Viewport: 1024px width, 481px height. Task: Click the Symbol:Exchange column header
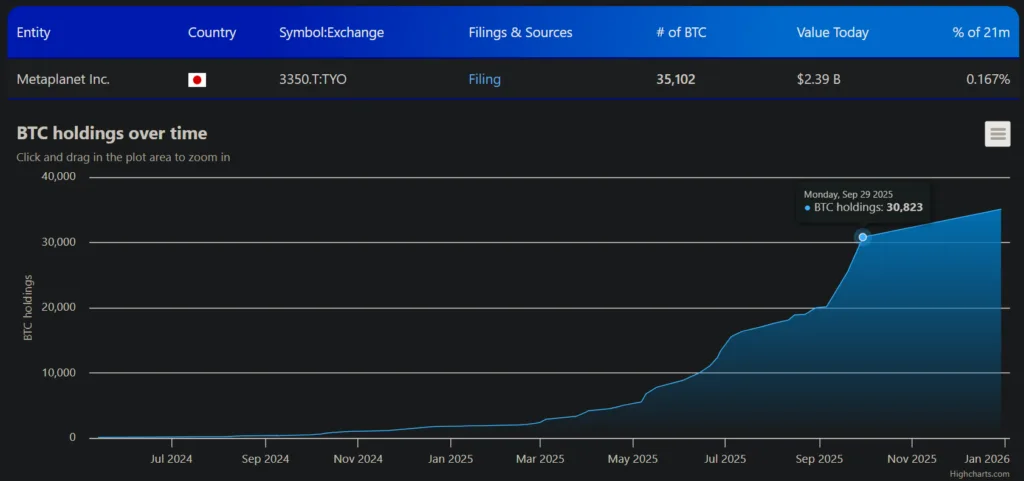331,33
